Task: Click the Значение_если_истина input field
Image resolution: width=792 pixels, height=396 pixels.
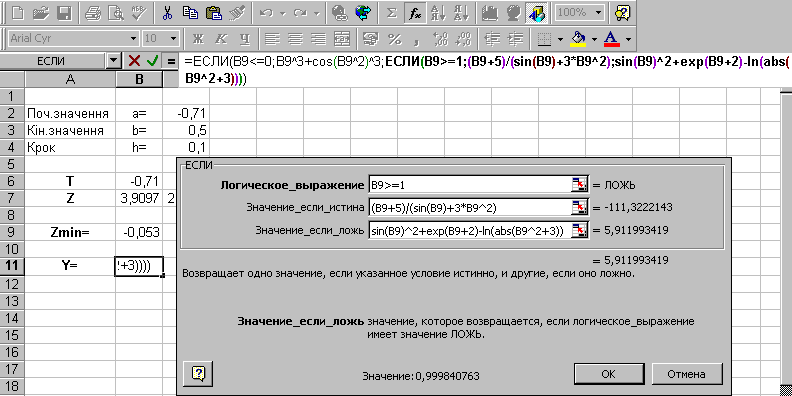Action: (x=469, y=208)
